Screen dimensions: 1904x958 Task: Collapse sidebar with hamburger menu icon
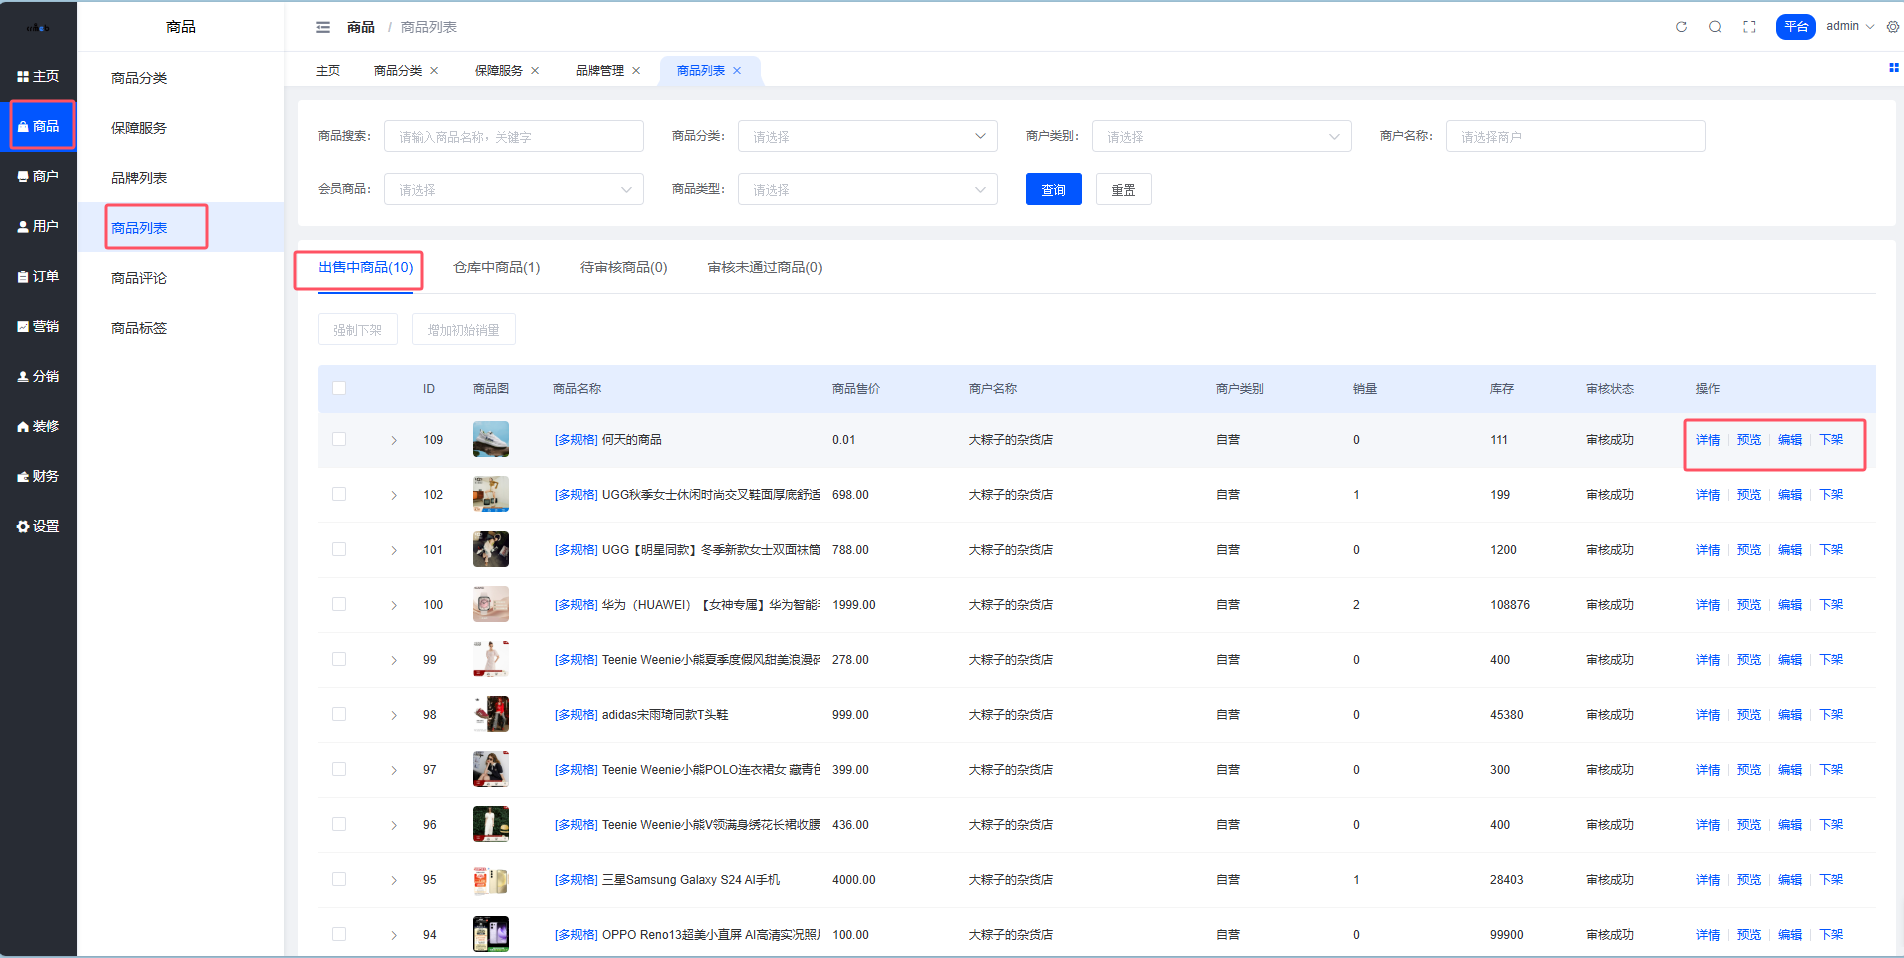(x=323, y=27)
